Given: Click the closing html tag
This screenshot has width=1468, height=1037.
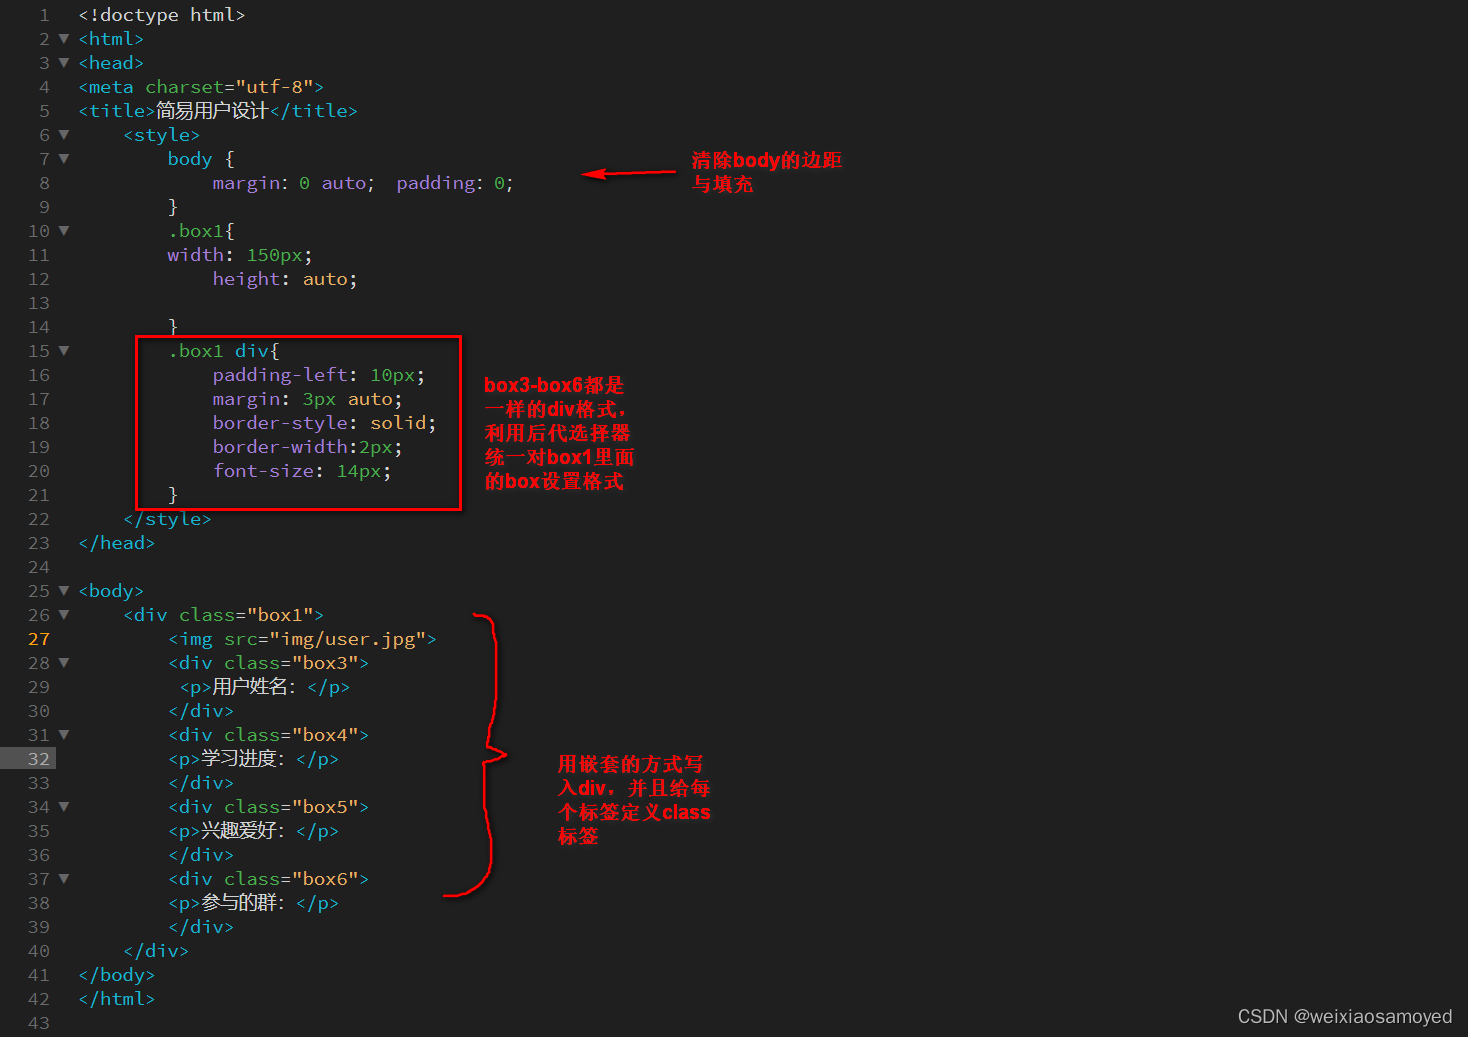Looking at the screenshot, I should 117,999.
